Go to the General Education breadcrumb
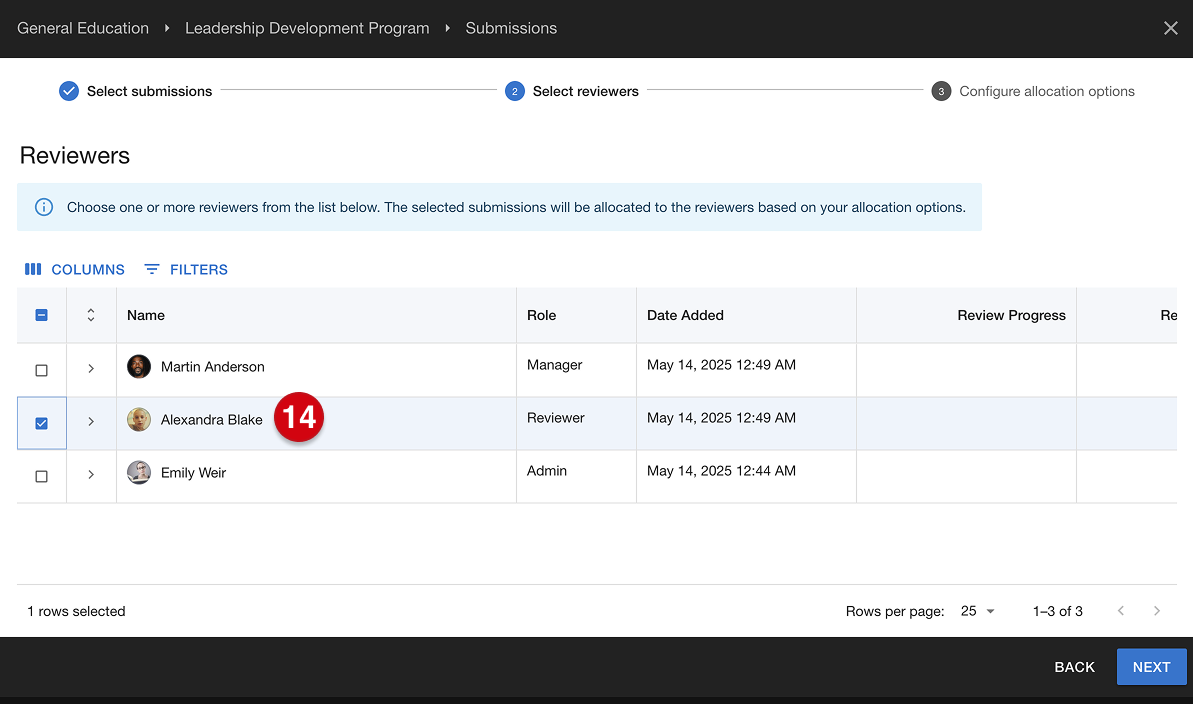Screen dimensions: 1193x704 coord(83,28)
